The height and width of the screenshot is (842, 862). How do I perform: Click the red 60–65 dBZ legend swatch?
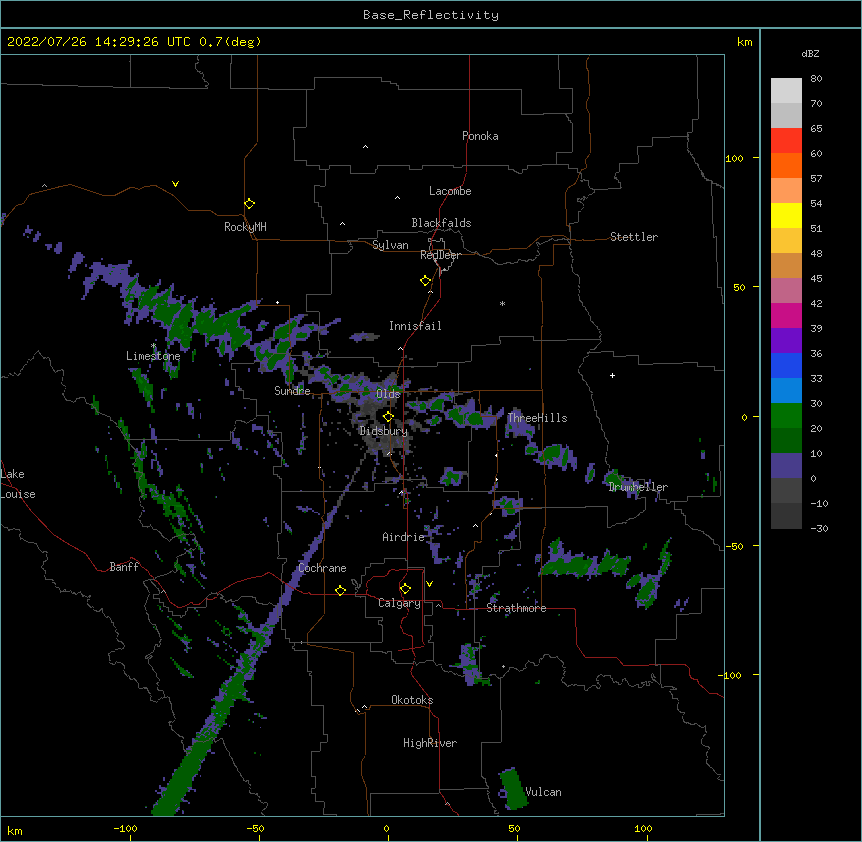click(786, 141)
